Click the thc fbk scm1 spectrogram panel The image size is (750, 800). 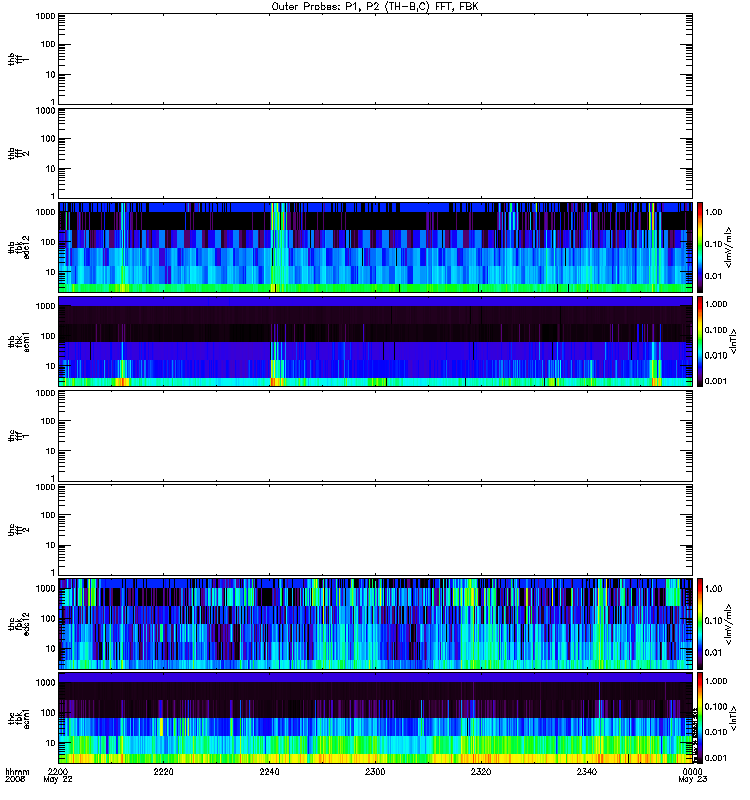coord(375,718)
